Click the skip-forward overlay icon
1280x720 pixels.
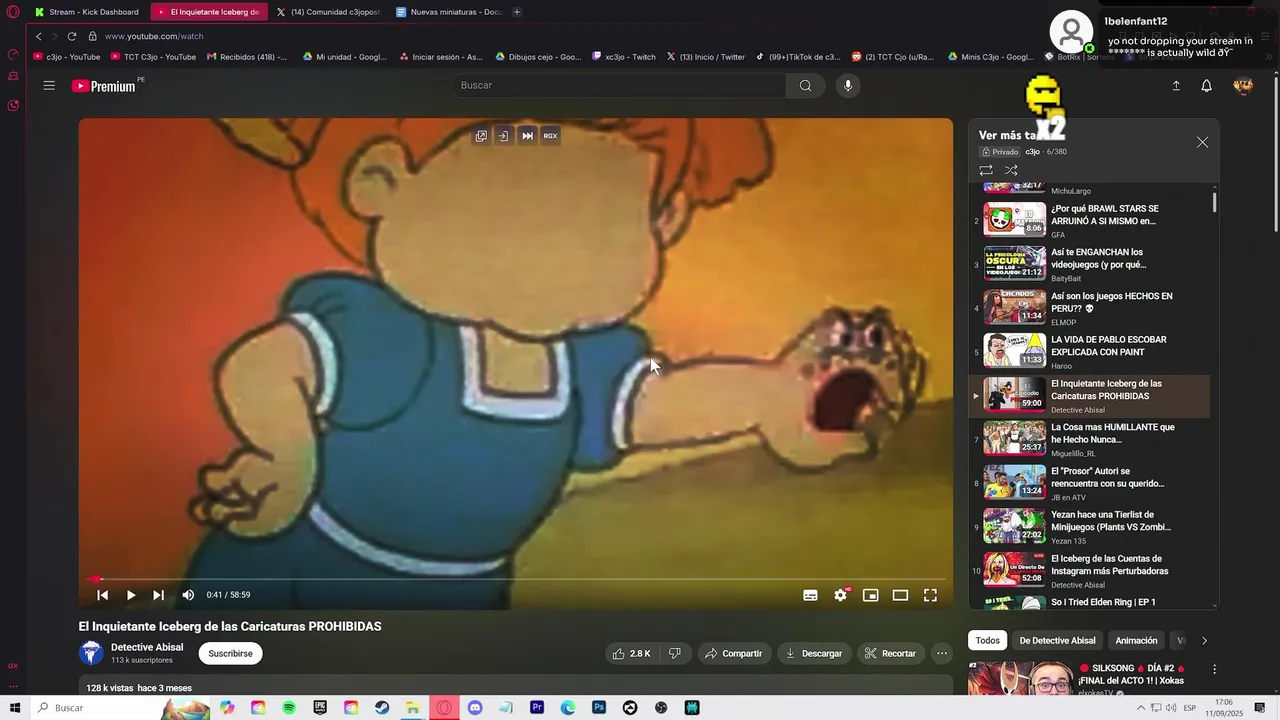pyautogui.click(x=527, y=136)
